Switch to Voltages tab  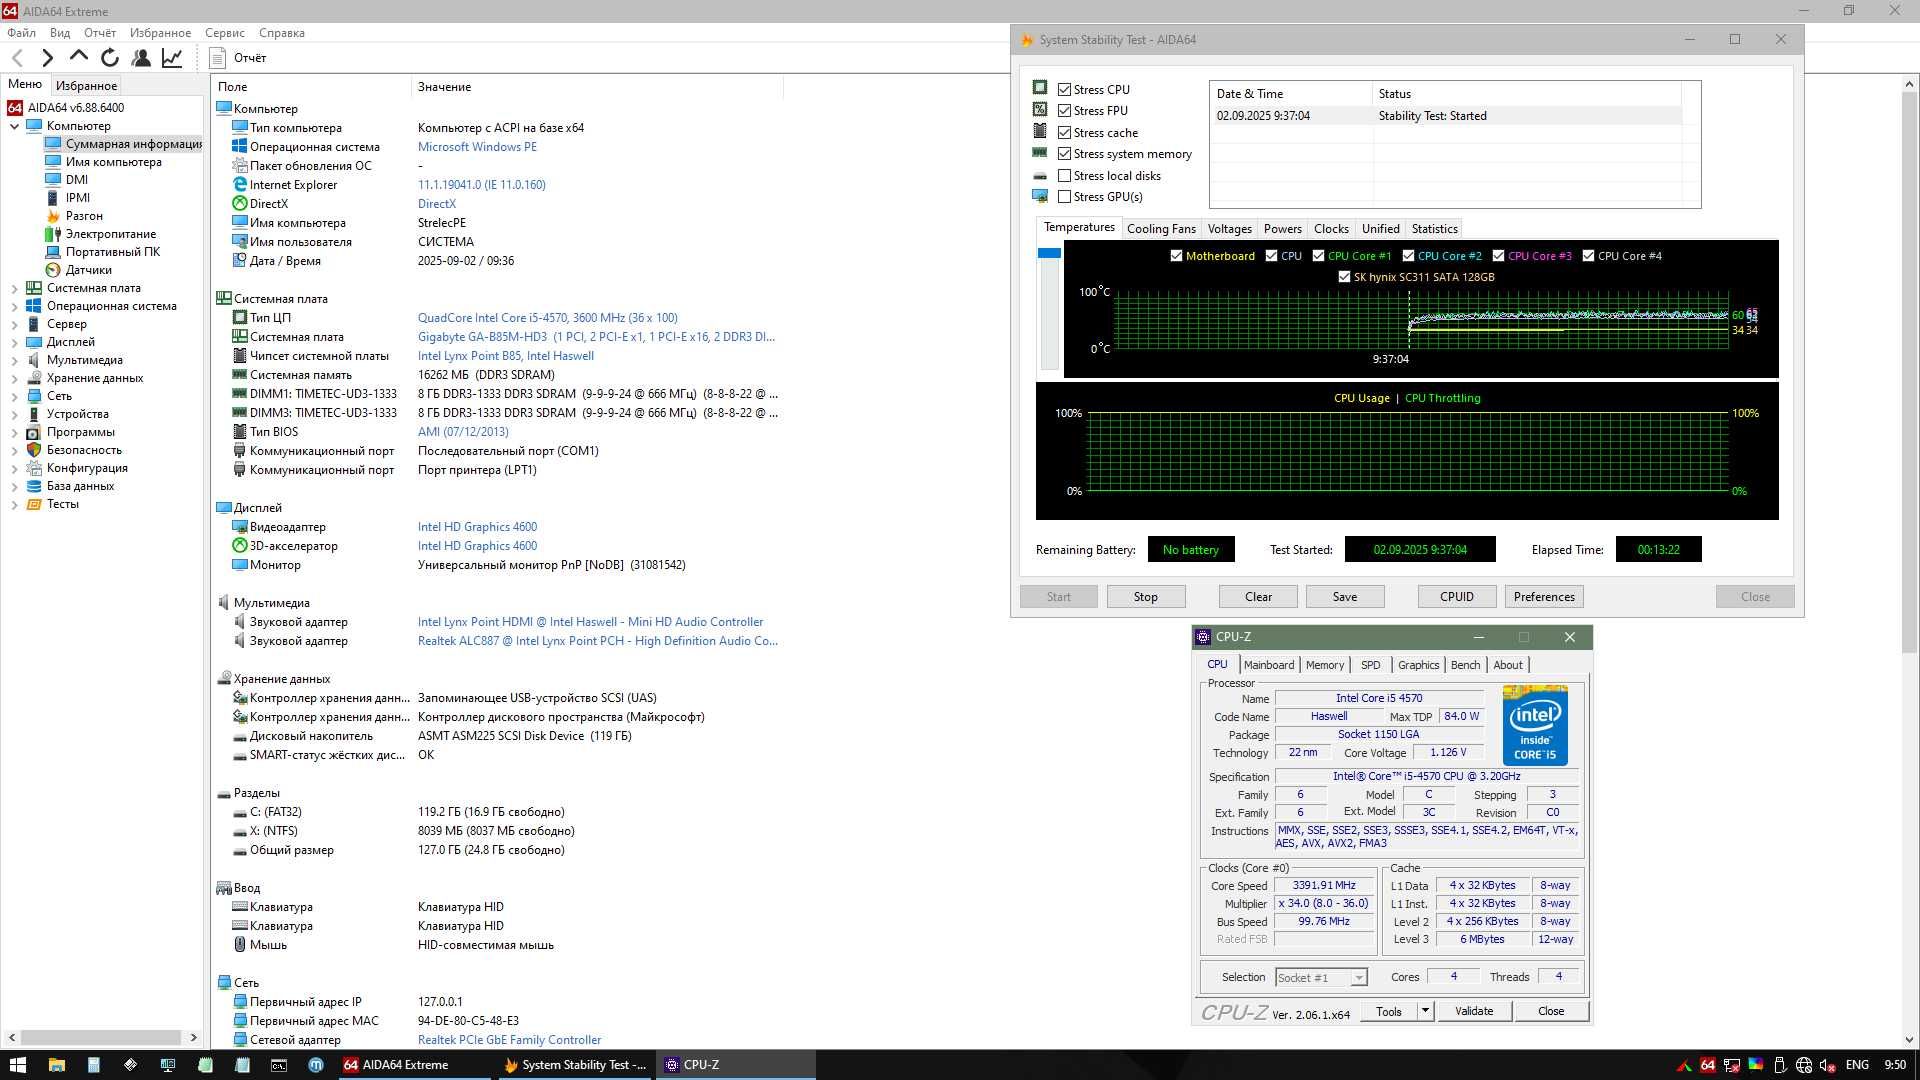pos(1229,229)
